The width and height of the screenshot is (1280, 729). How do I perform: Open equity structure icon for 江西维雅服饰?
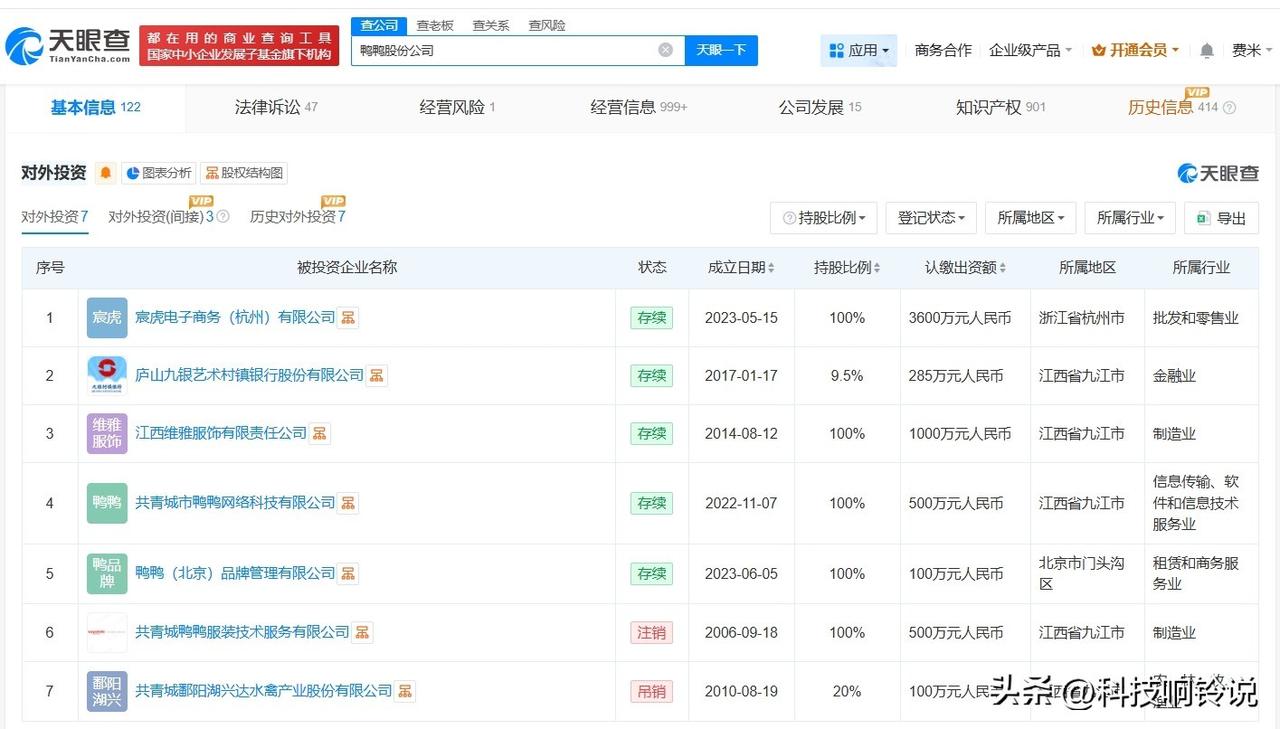click(319, 434)
